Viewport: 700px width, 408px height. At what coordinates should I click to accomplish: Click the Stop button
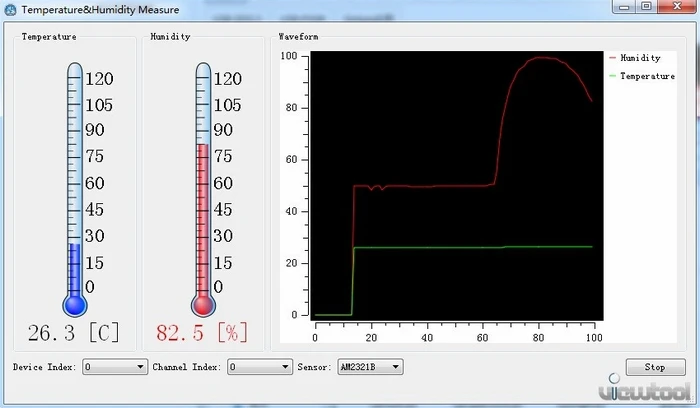655,367
